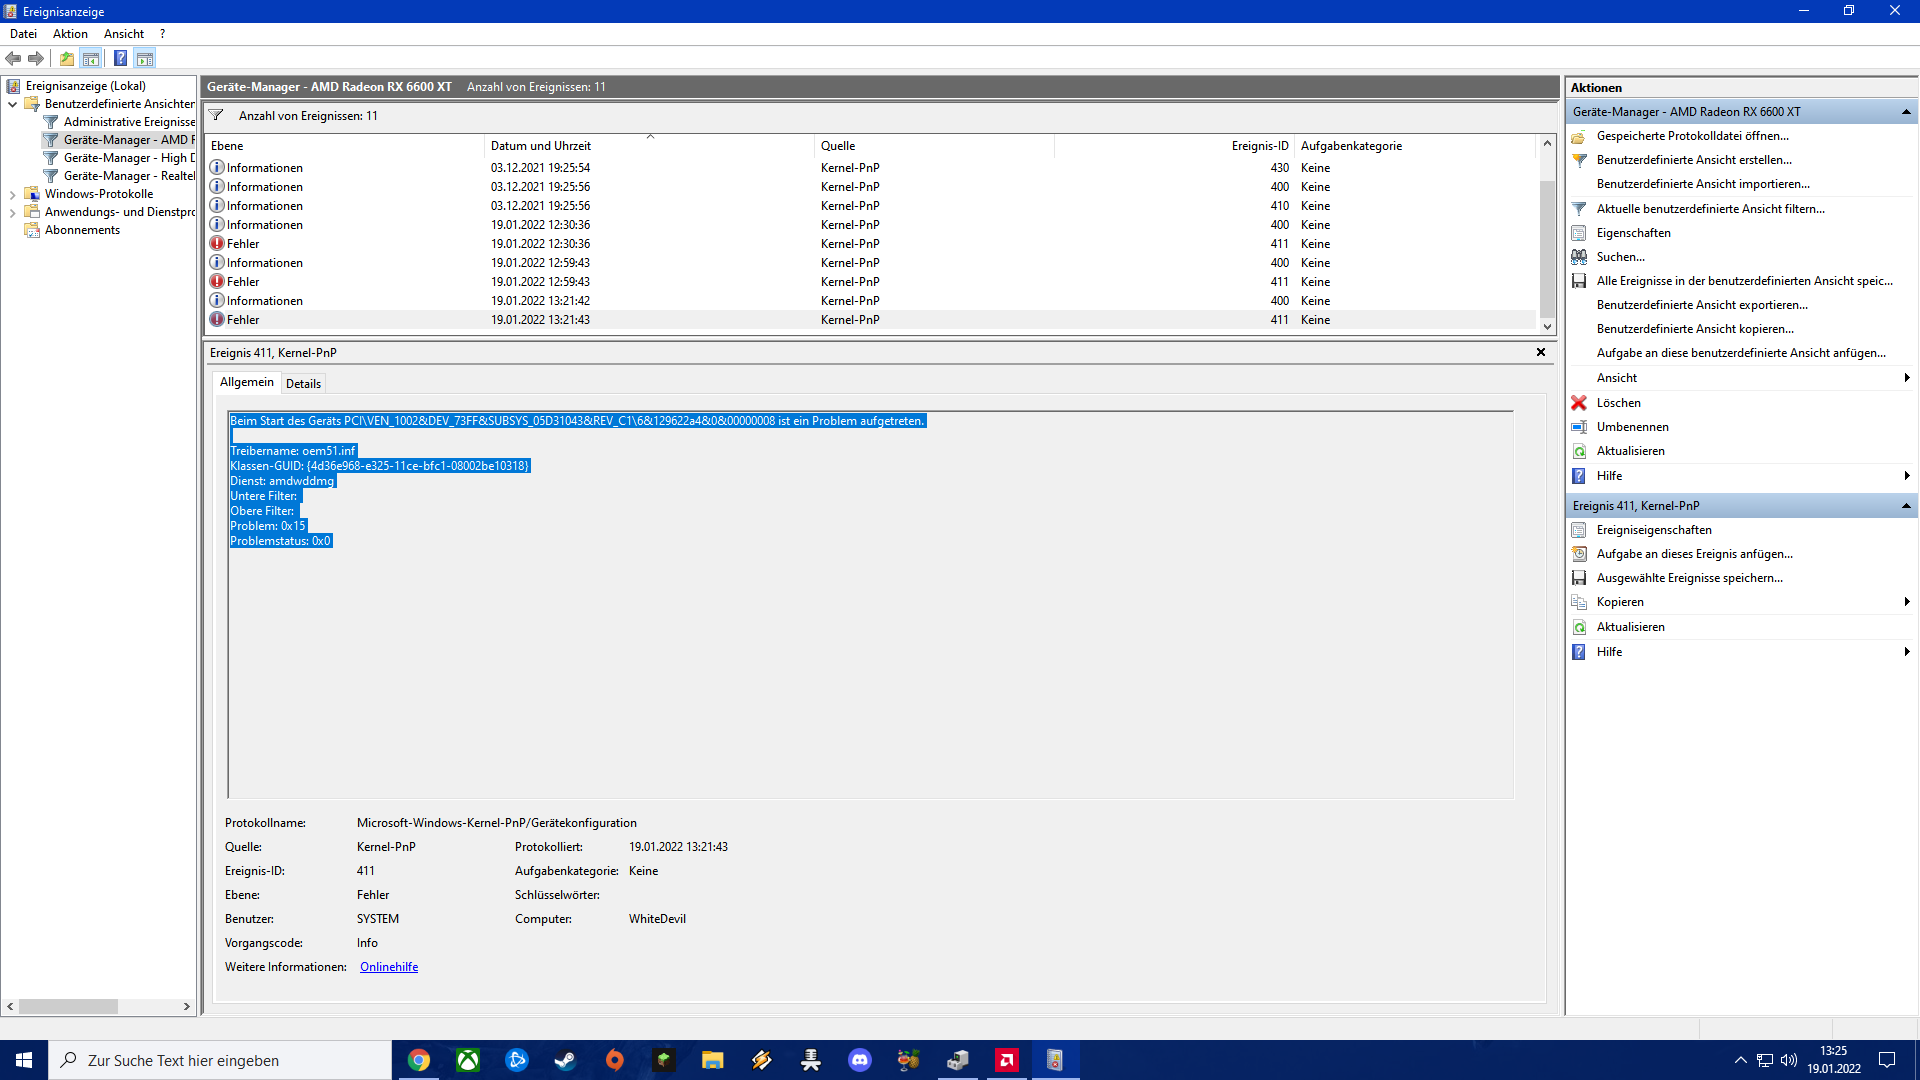Click the Eigenschaften icon in actions

[x=1579, y=233]
